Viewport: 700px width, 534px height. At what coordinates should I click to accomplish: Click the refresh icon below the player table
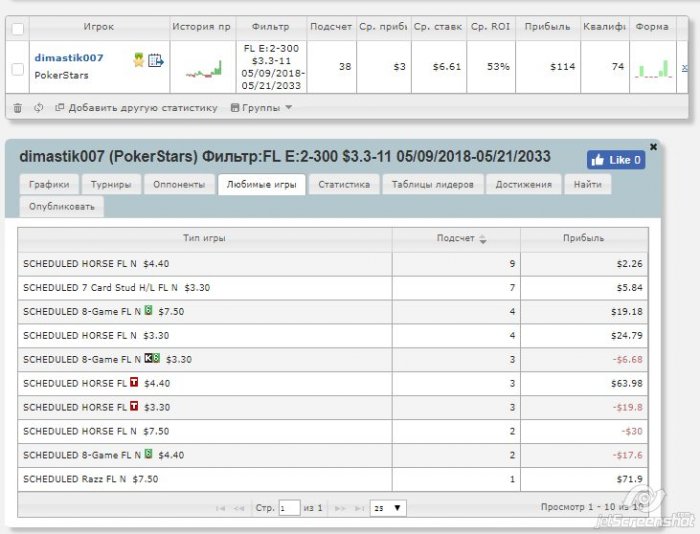point(38,108)
